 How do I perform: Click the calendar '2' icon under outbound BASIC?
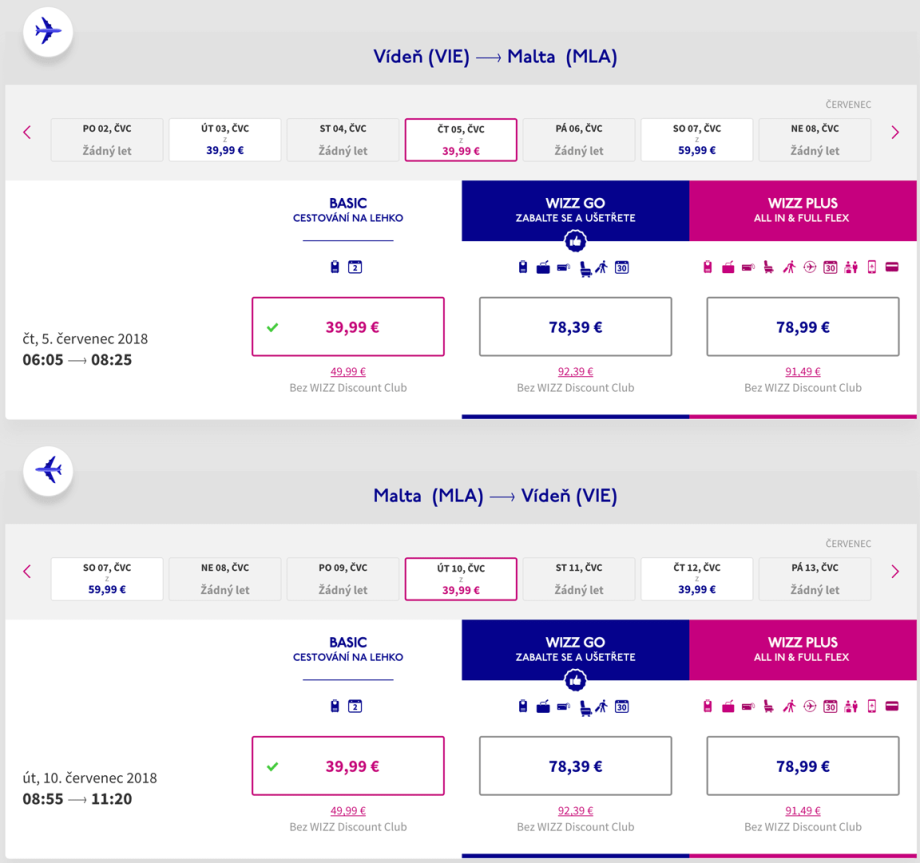[x=355, y=267]
